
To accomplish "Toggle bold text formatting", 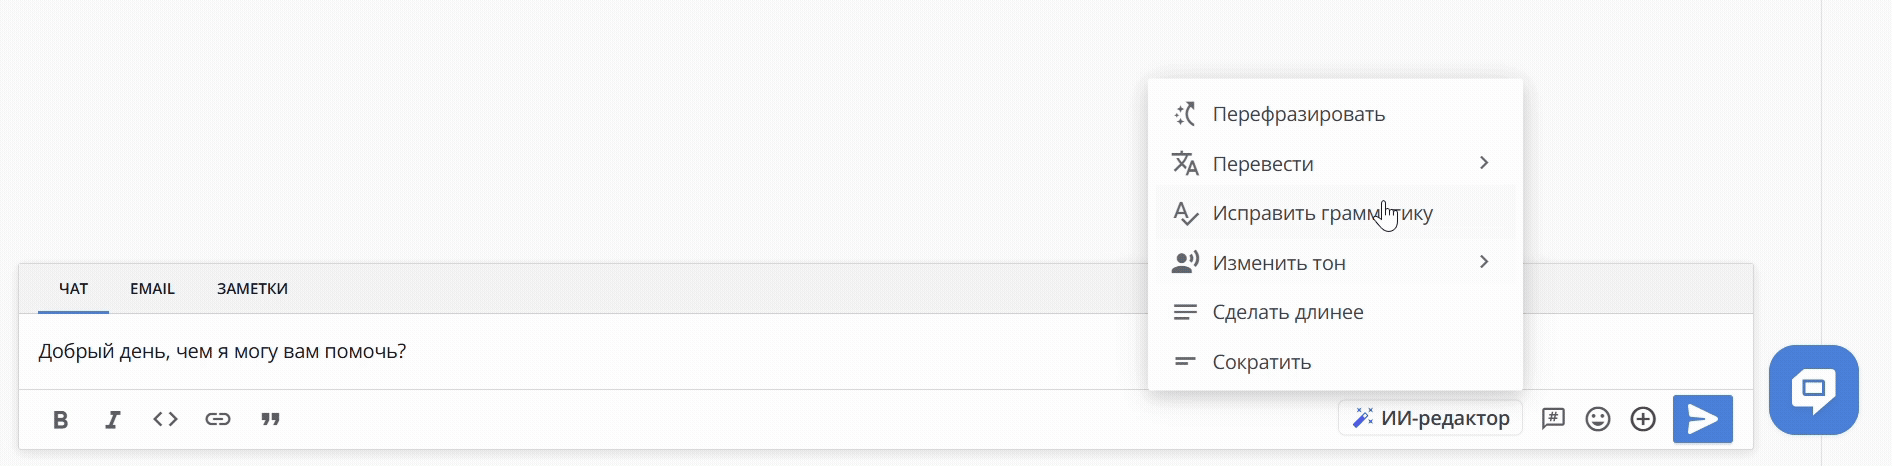I will tap(60, 419).
